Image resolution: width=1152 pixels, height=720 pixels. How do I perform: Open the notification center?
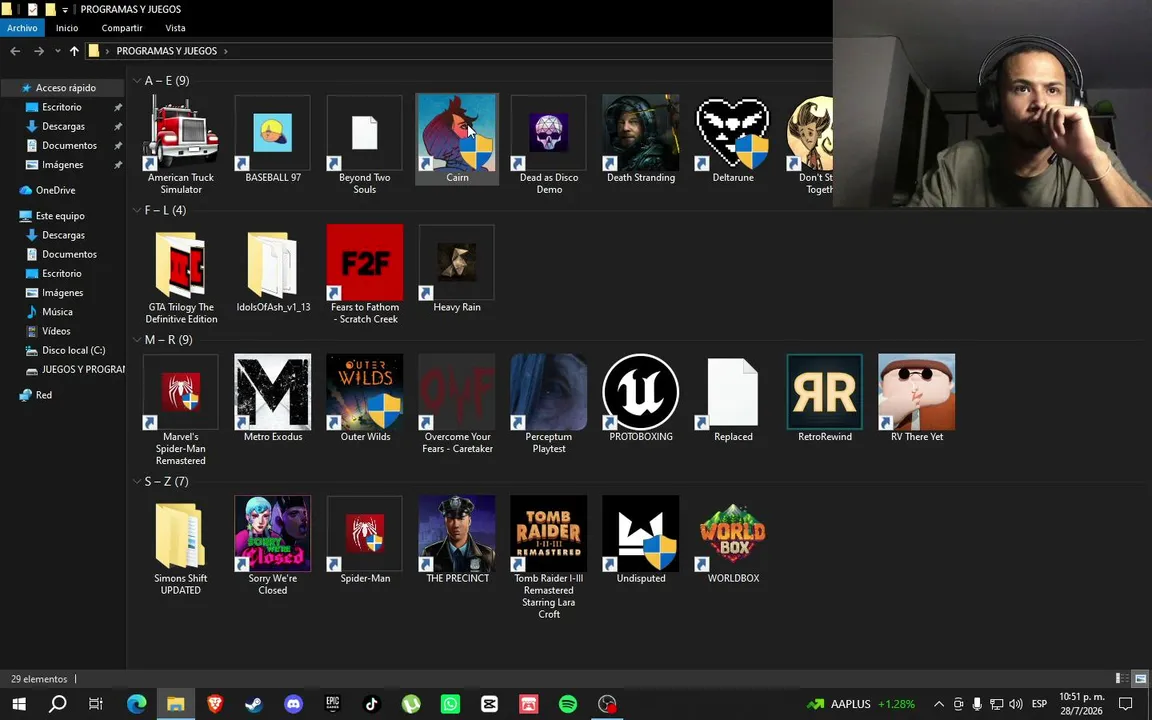click(x=1126, y=704)
